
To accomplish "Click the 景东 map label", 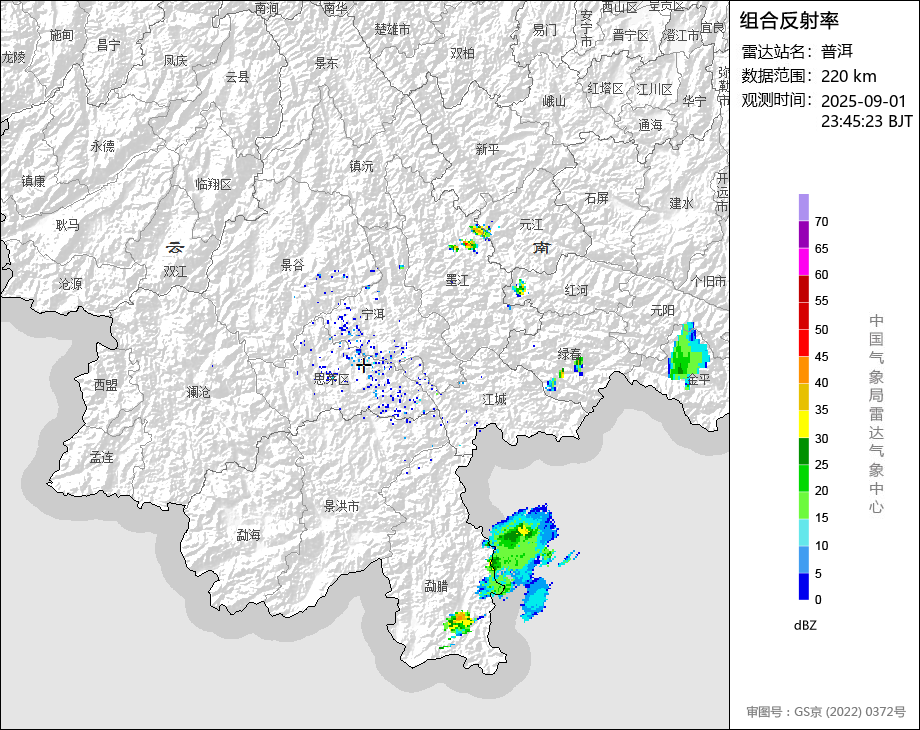I will point(326,63).
